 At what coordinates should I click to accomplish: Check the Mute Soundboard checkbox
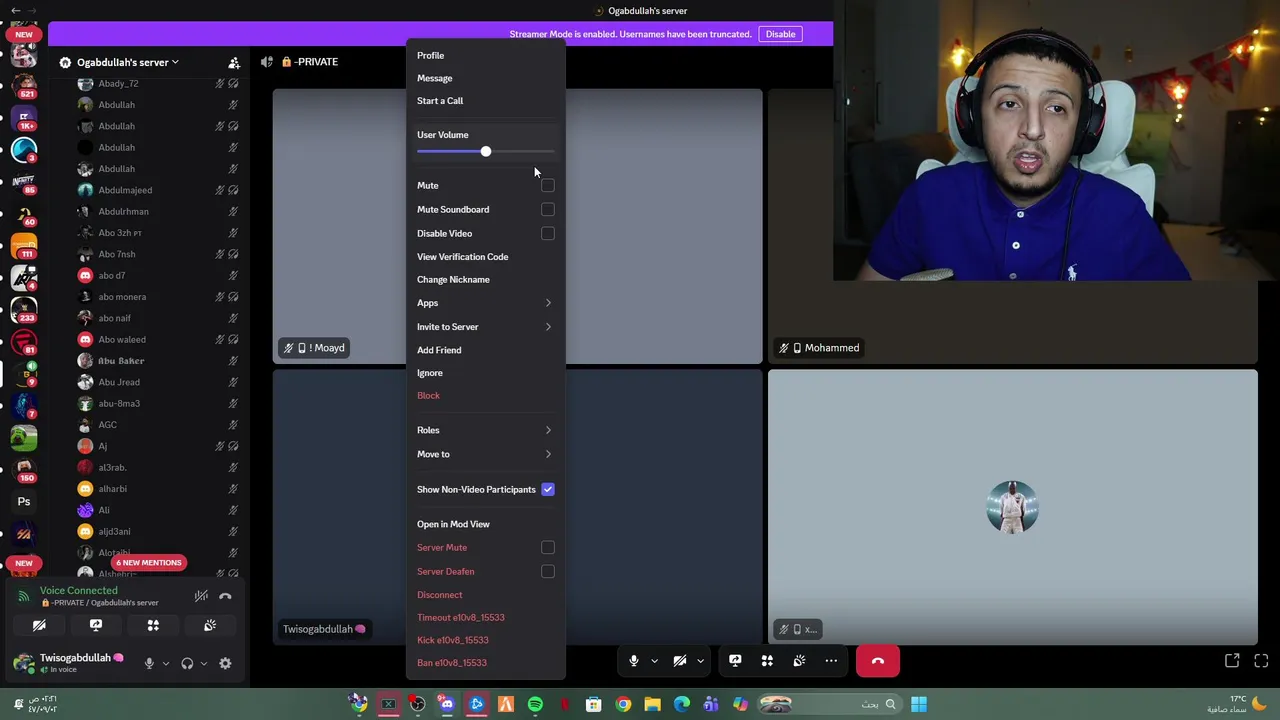548,210
